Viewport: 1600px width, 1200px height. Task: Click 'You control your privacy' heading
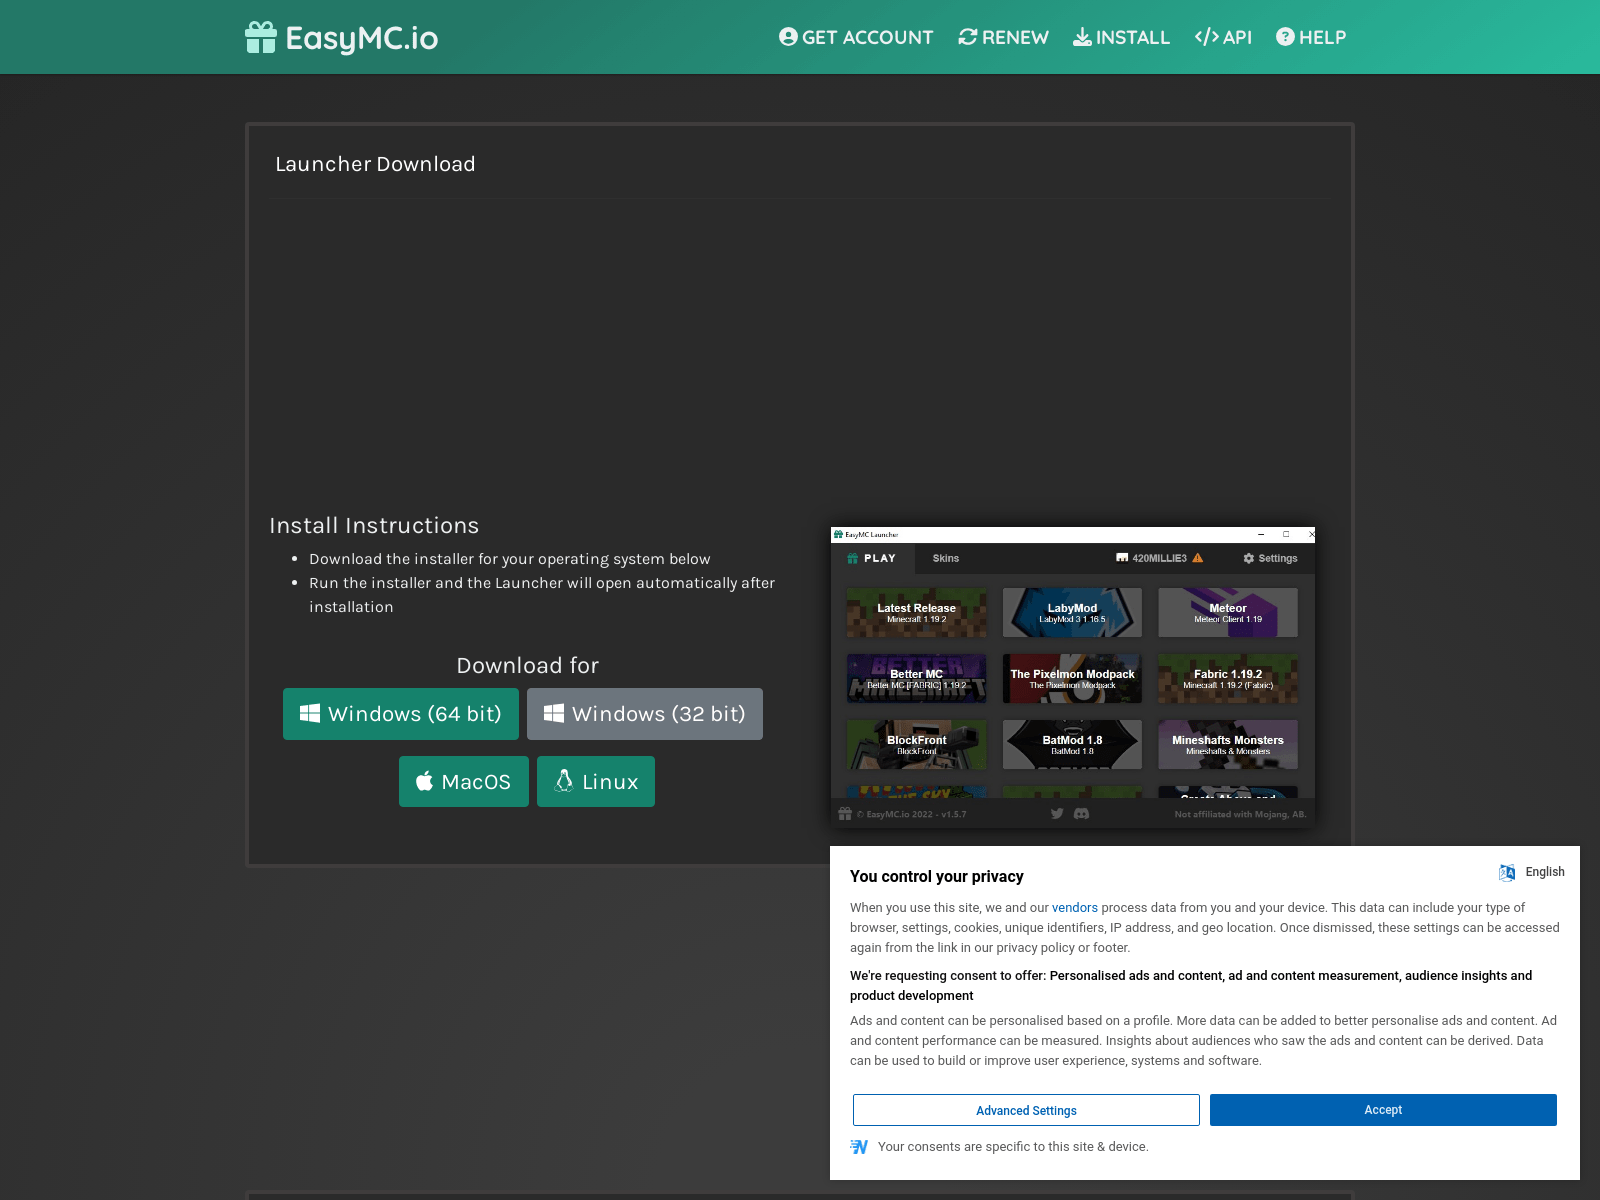(x=937, y=876)
